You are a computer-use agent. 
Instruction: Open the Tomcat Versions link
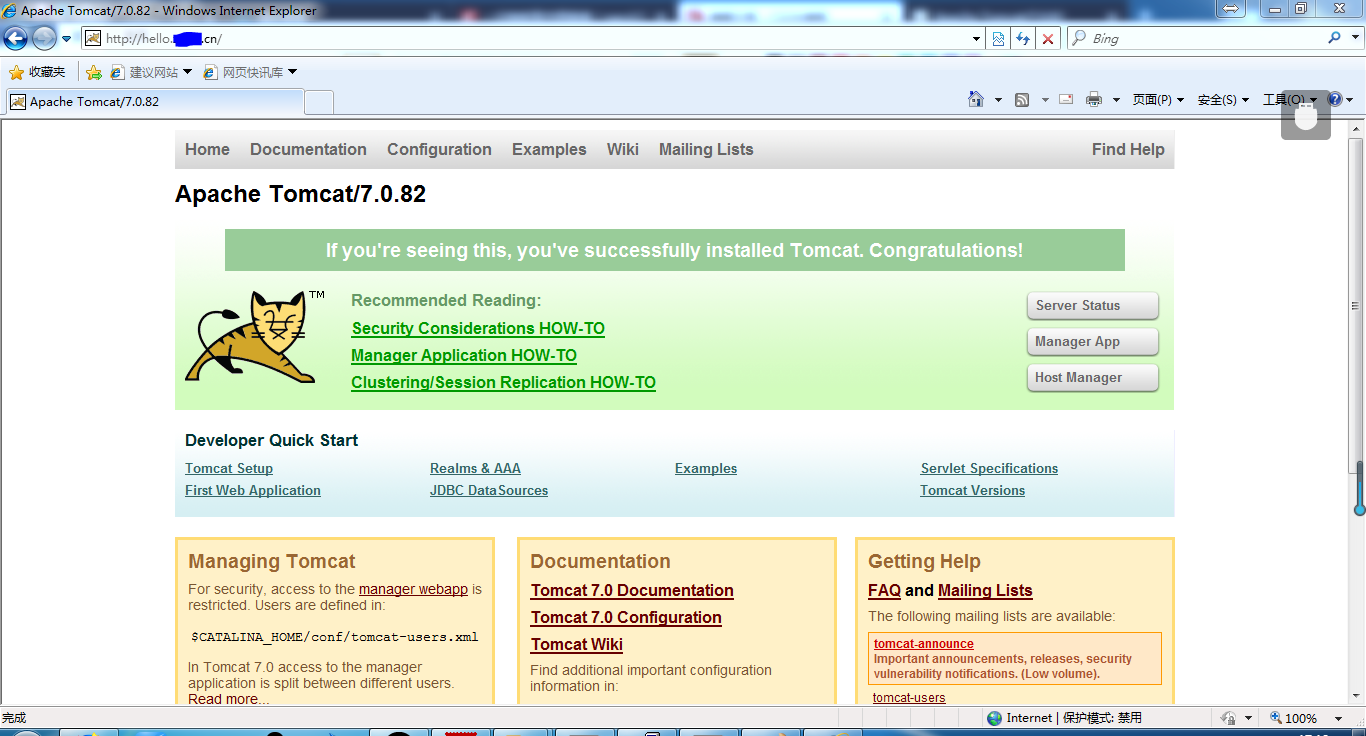[x=973, y=490]
